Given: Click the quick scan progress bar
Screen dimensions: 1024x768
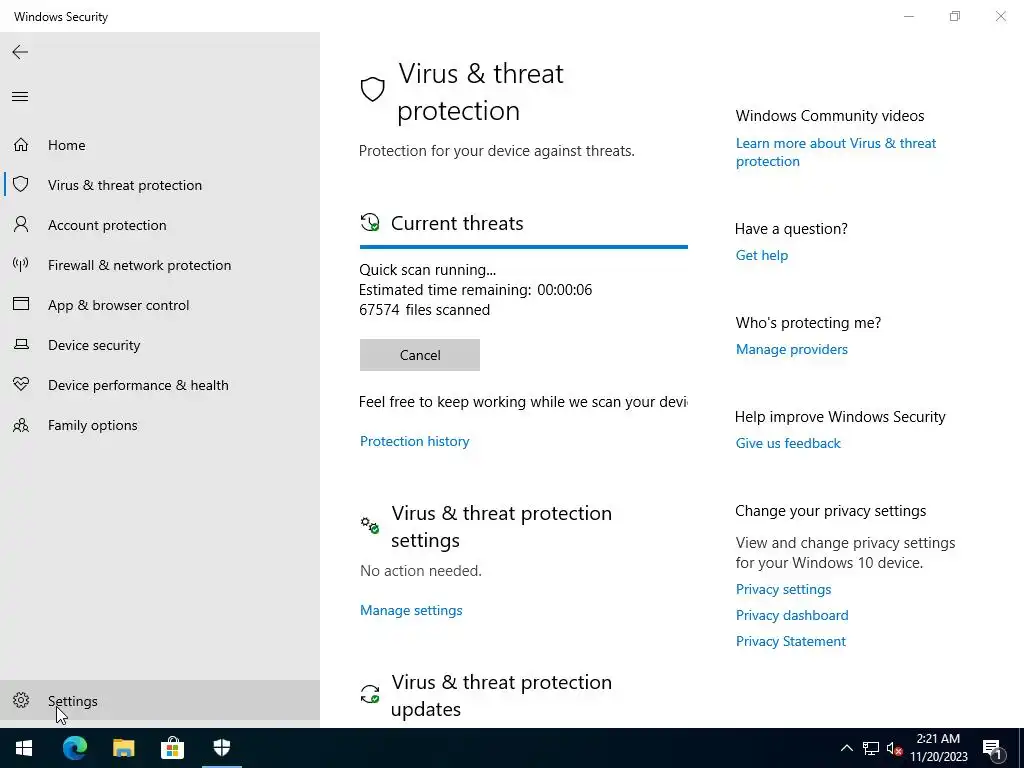Looking at the screenshot, I should point(524,247).
